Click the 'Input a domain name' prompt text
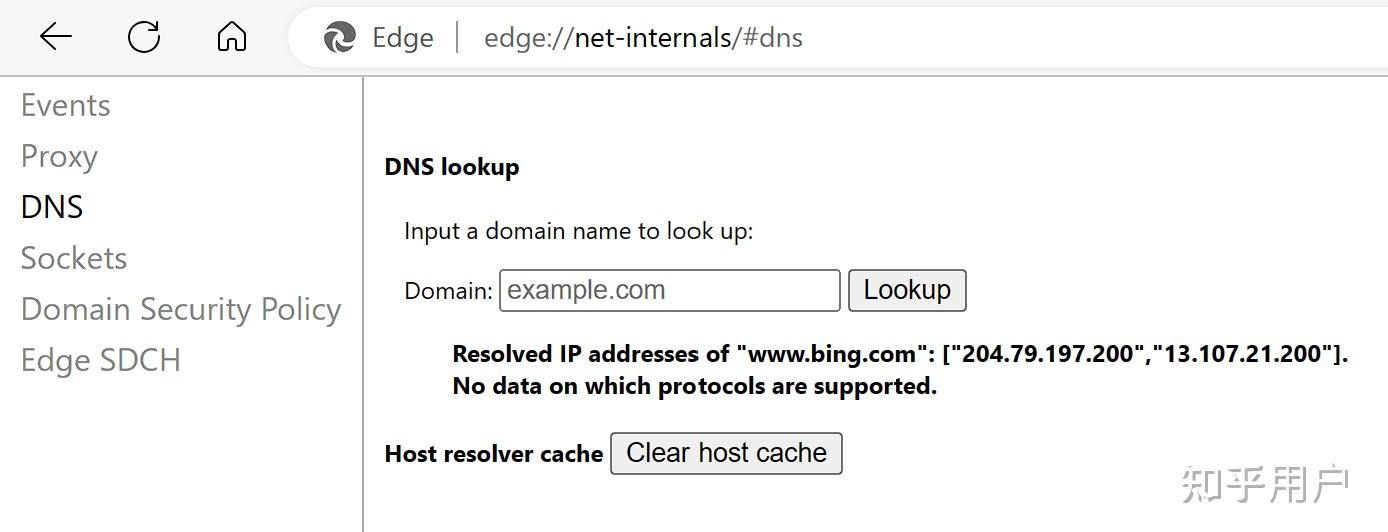This screenshot has height=532, width=1388. click(x=578, y=231)
